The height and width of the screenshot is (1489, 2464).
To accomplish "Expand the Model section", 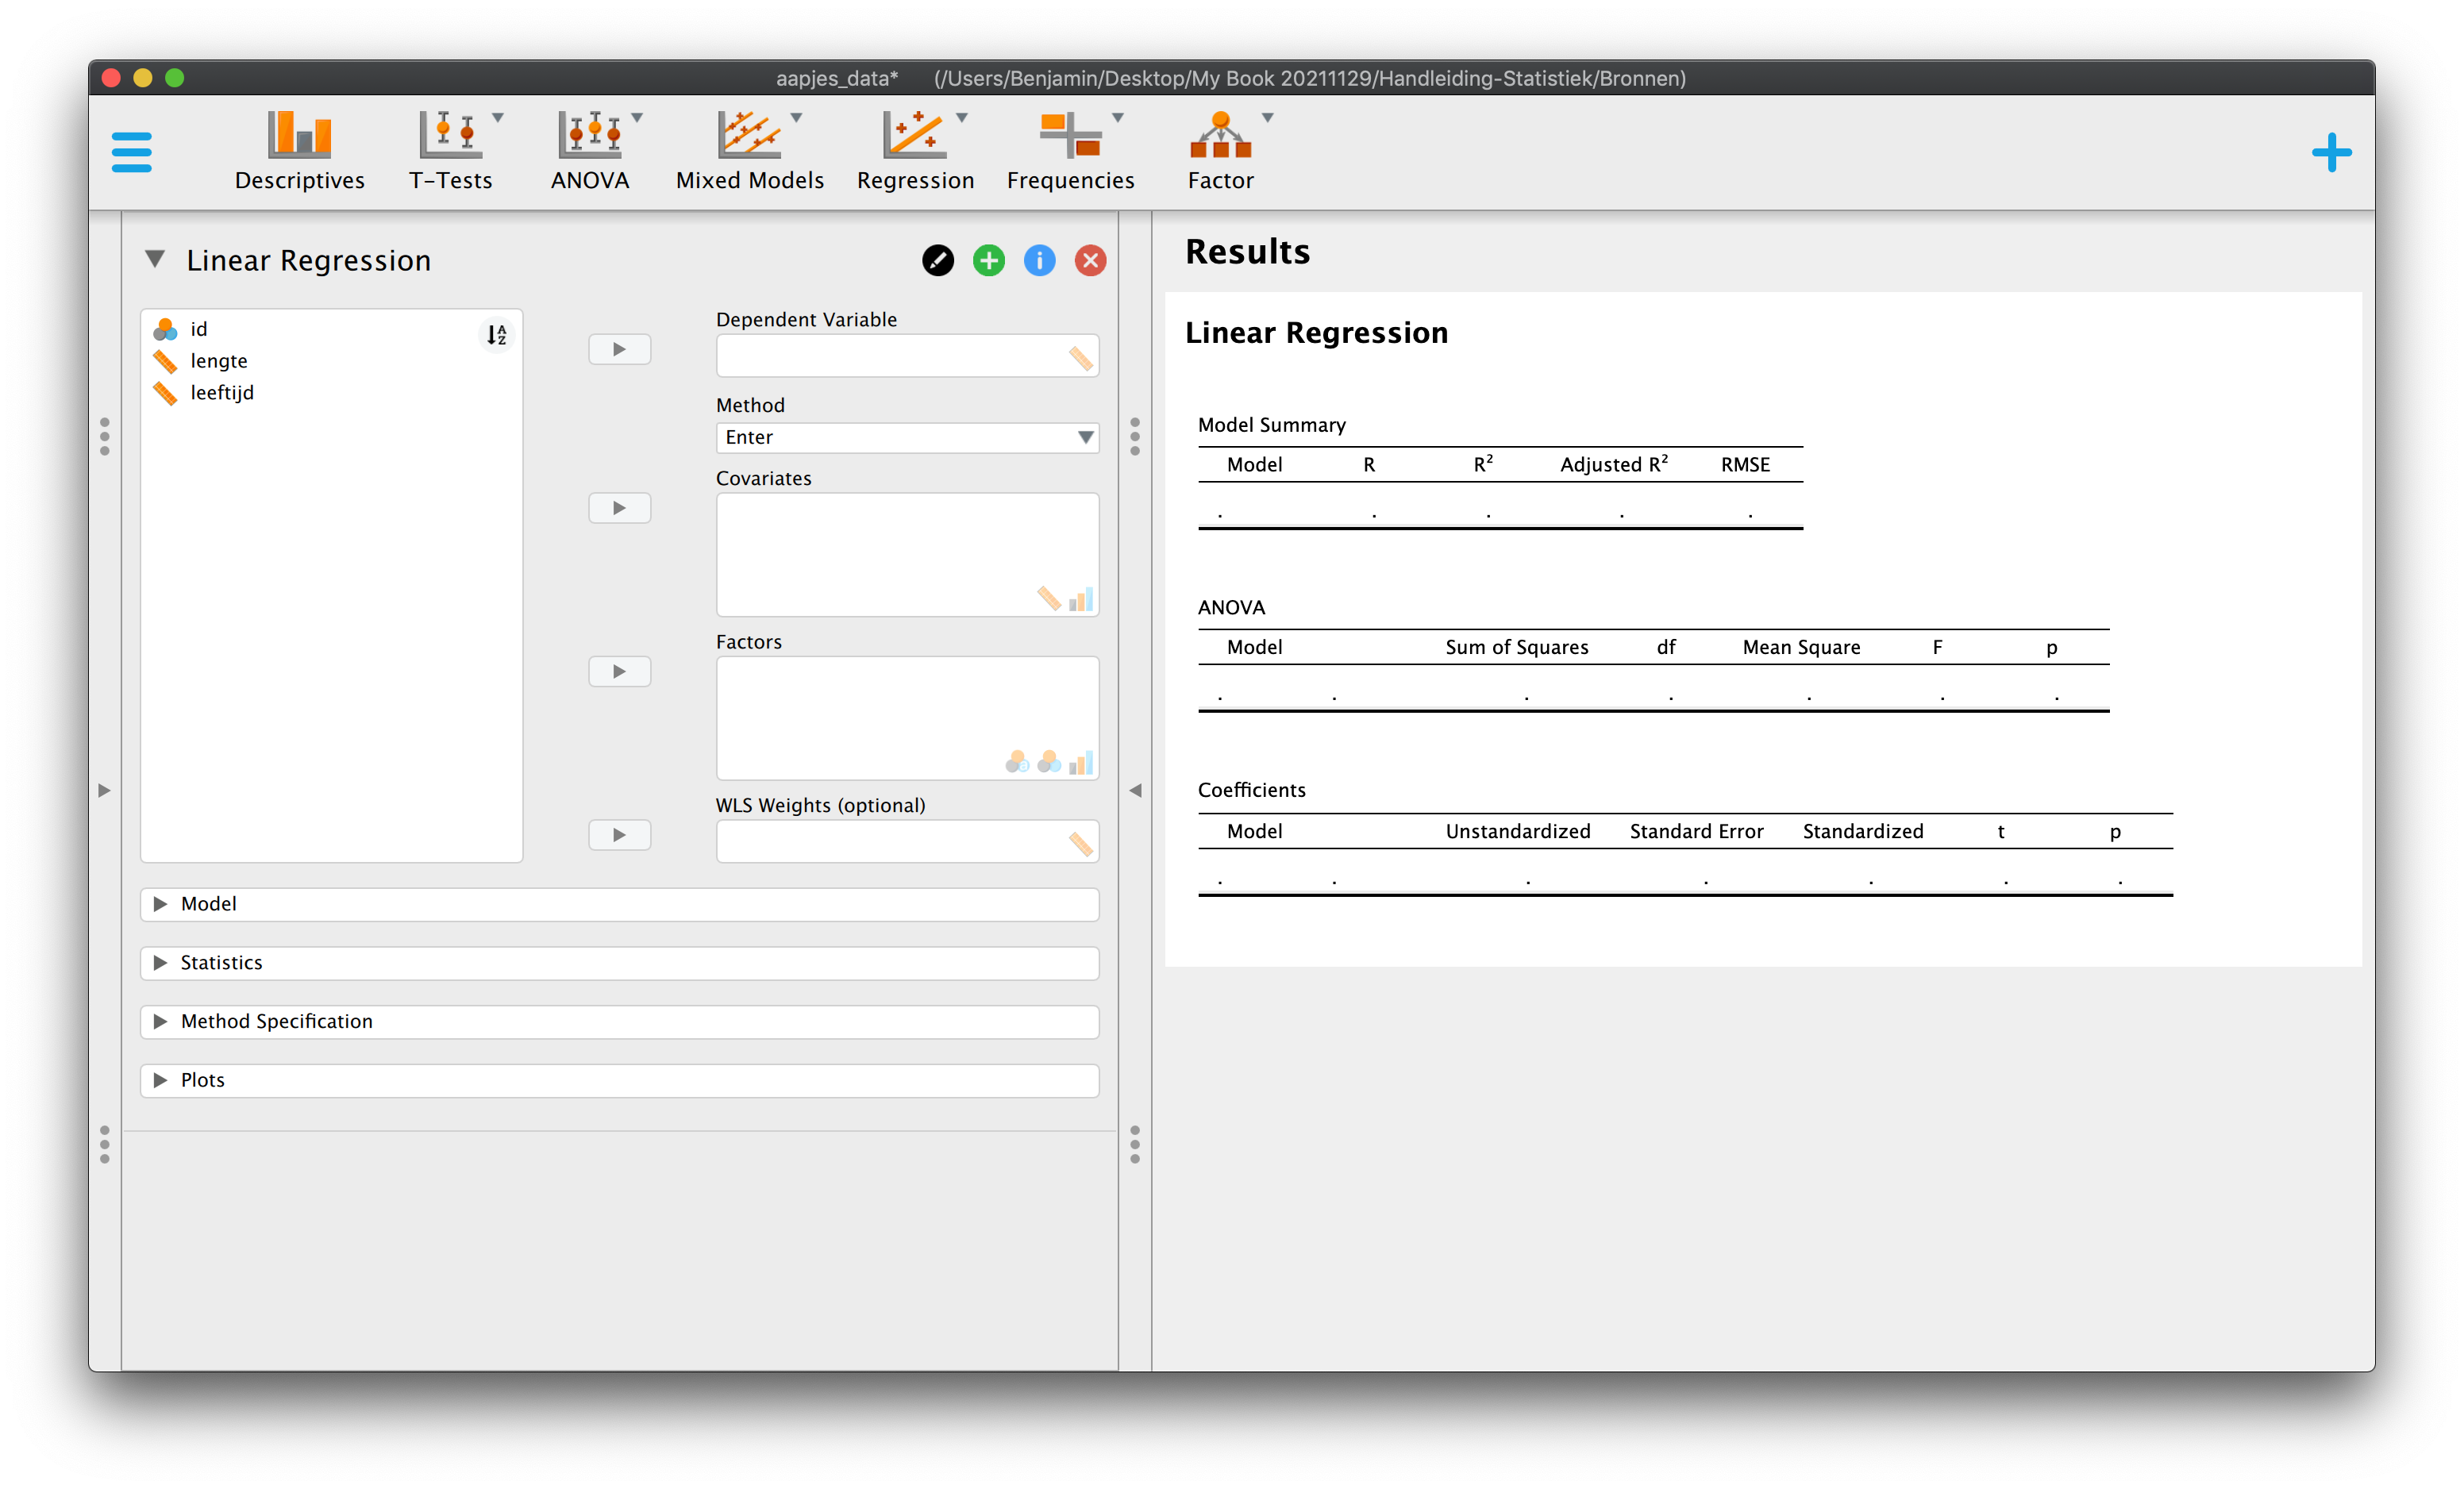I will 619,904.
